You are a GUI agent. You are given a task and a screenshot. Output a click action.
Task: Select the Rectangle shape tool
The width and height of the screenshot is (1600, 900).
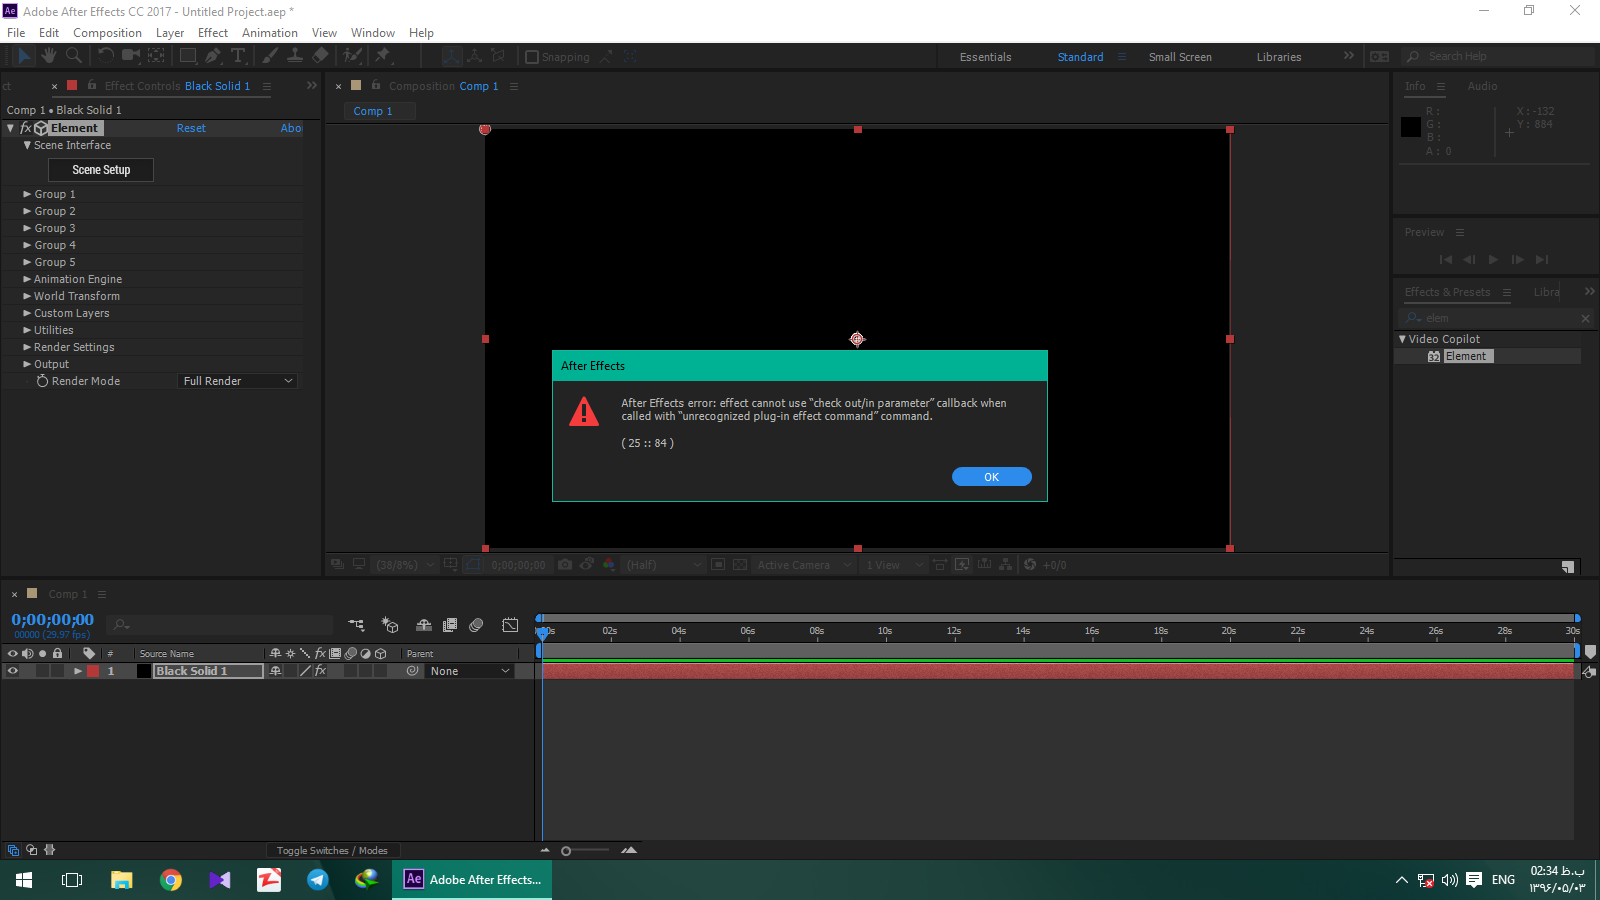coord(188,56)
